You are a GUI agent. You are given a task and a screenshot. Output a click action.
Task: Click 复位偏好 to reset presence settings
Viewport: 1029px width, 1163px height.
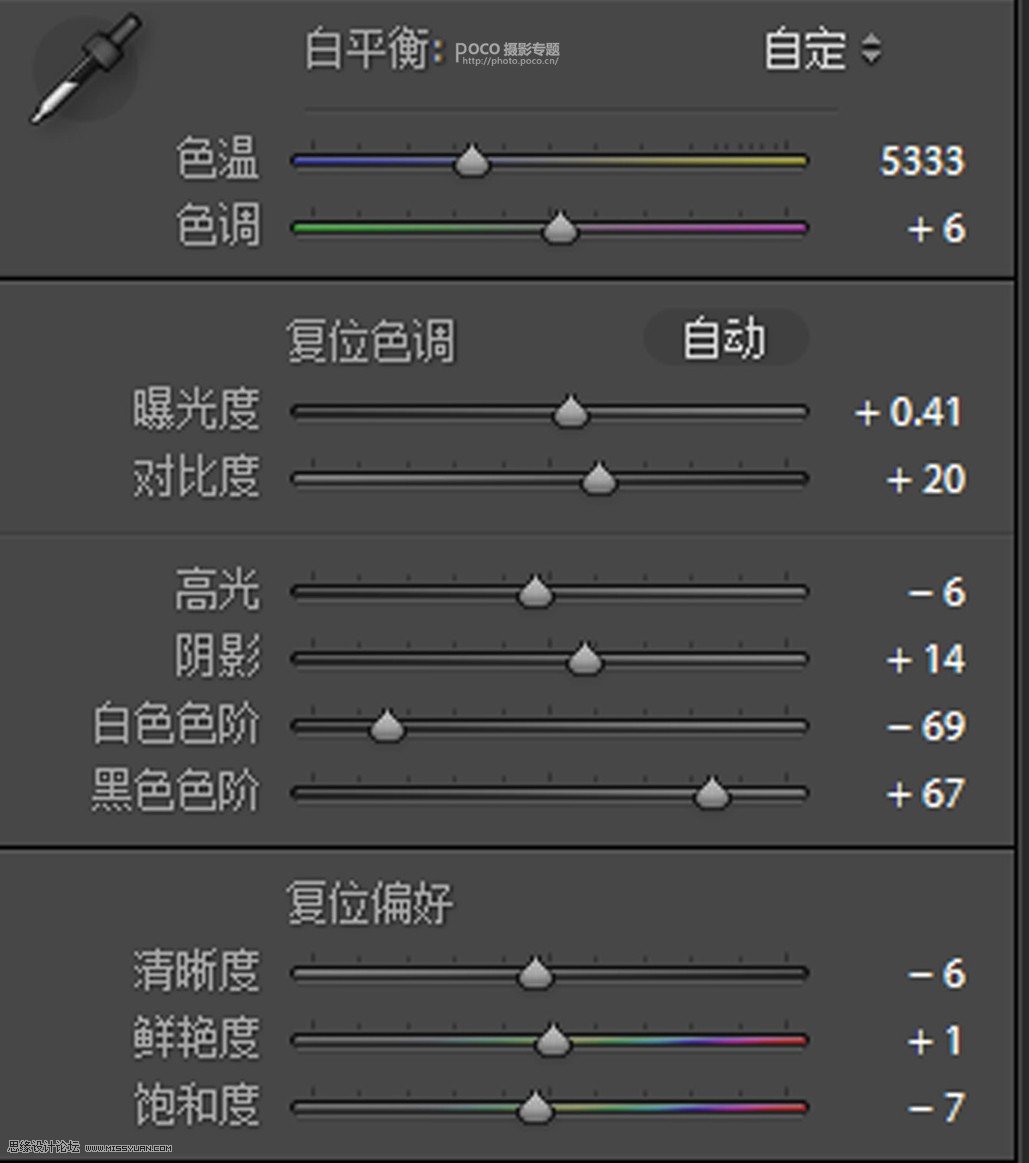click(x=373, y=903)
